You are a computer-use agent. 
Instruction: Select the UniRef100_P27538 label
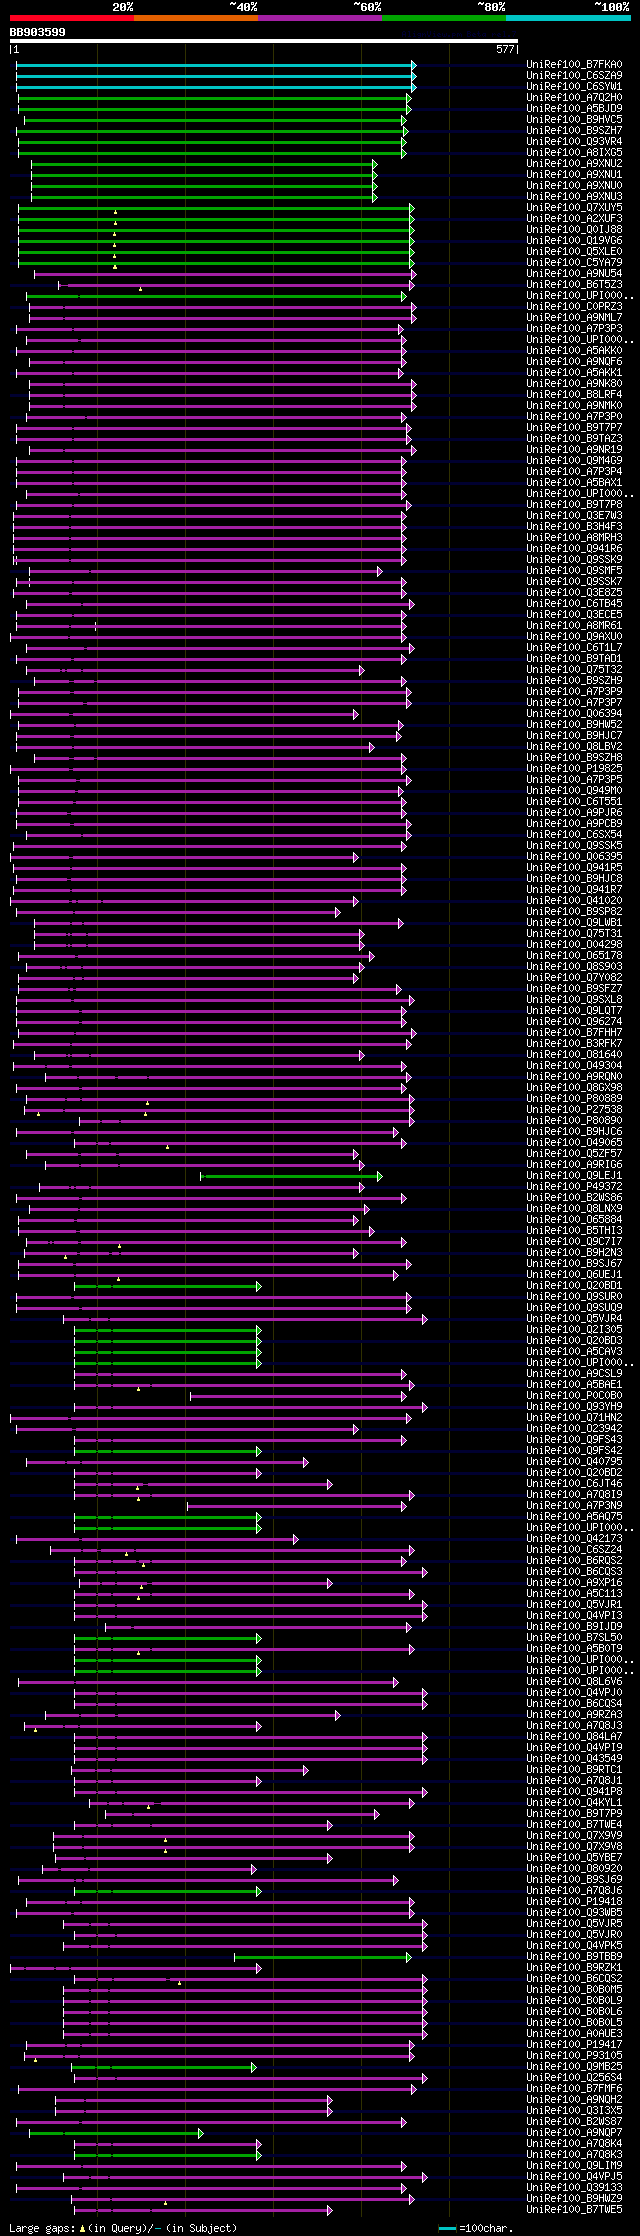click(574, 1109)
